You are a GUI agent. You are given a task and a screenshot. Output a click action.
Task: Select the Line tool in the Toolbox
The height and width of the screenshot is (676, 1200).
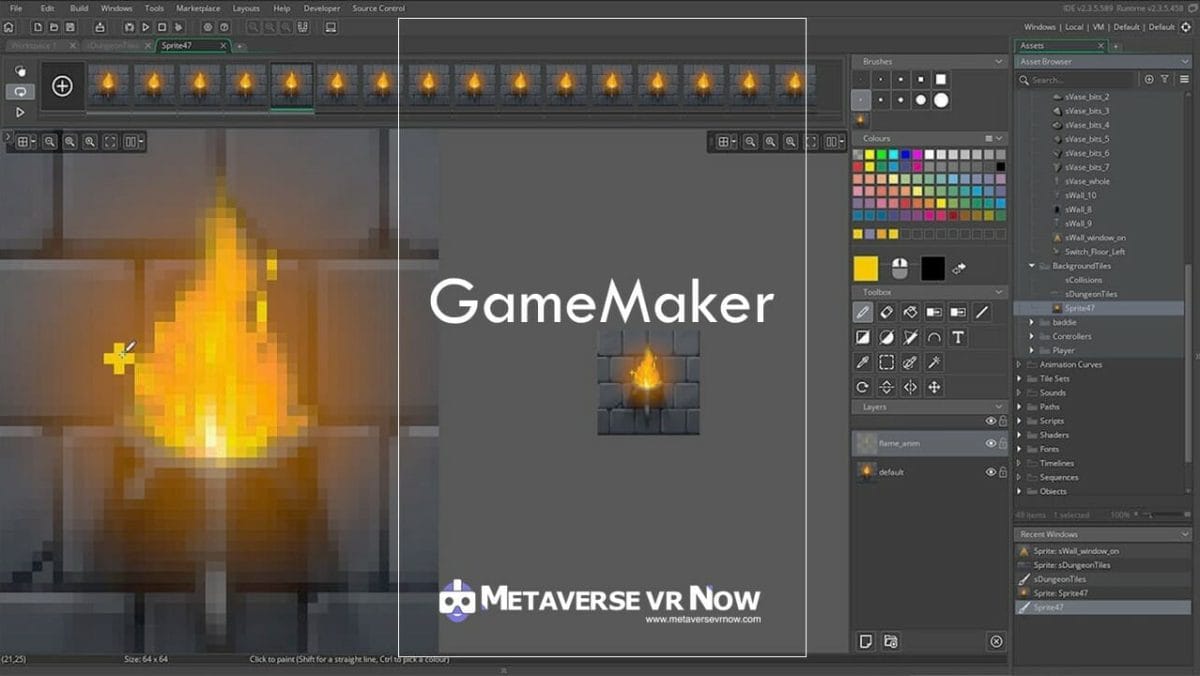982,312
